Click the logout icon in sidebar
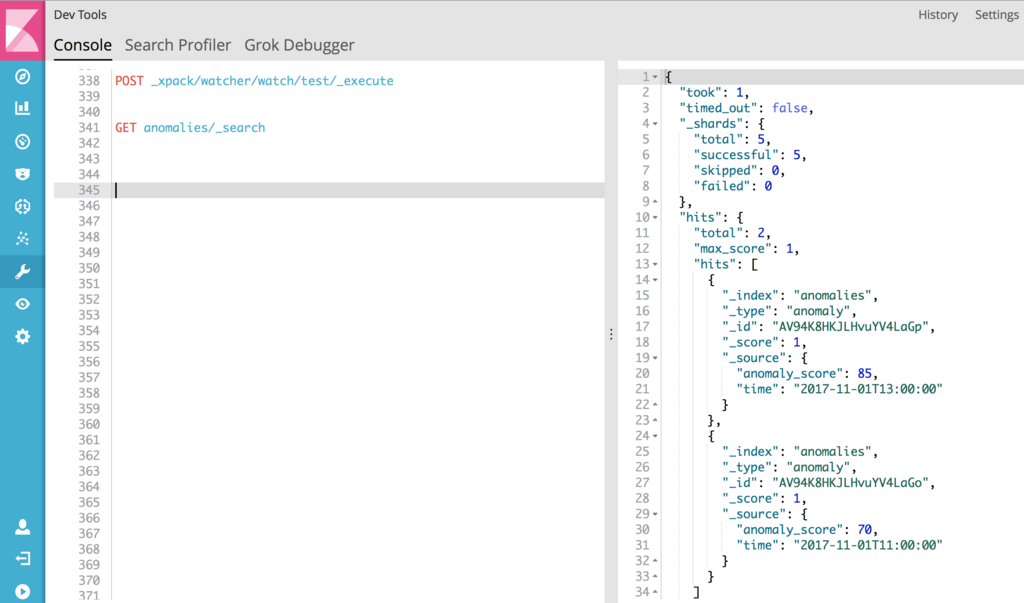Viewport: 1024px width, 603px height. 22,559
